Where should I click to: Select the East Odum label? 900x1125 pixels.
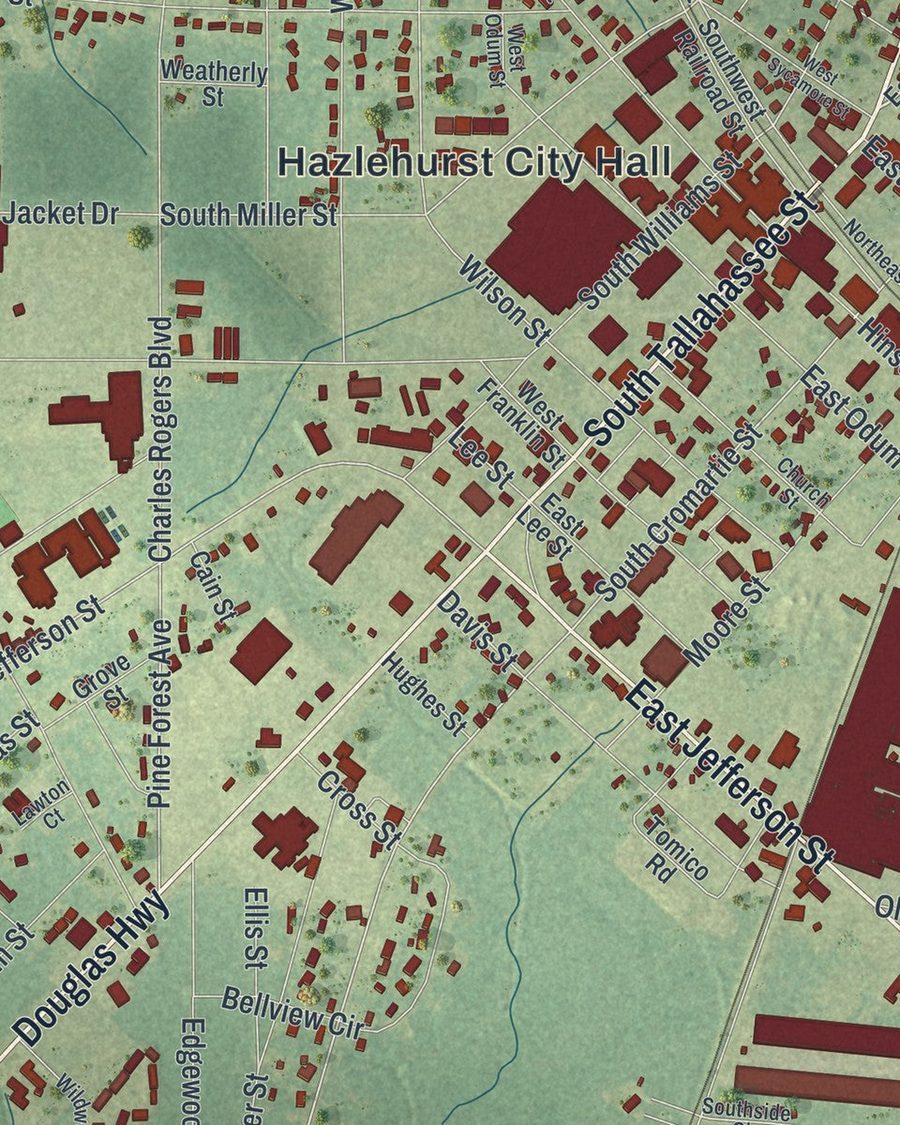point(849,416)
